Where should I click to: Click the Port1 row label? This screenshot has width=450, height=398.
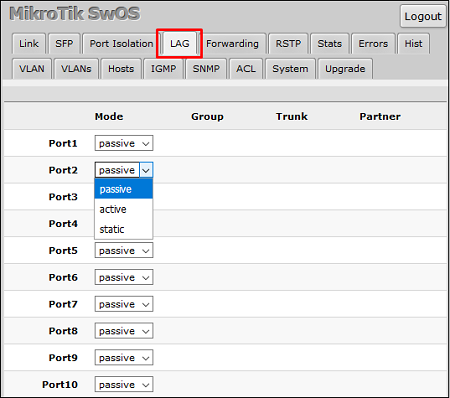pos(63,143)
